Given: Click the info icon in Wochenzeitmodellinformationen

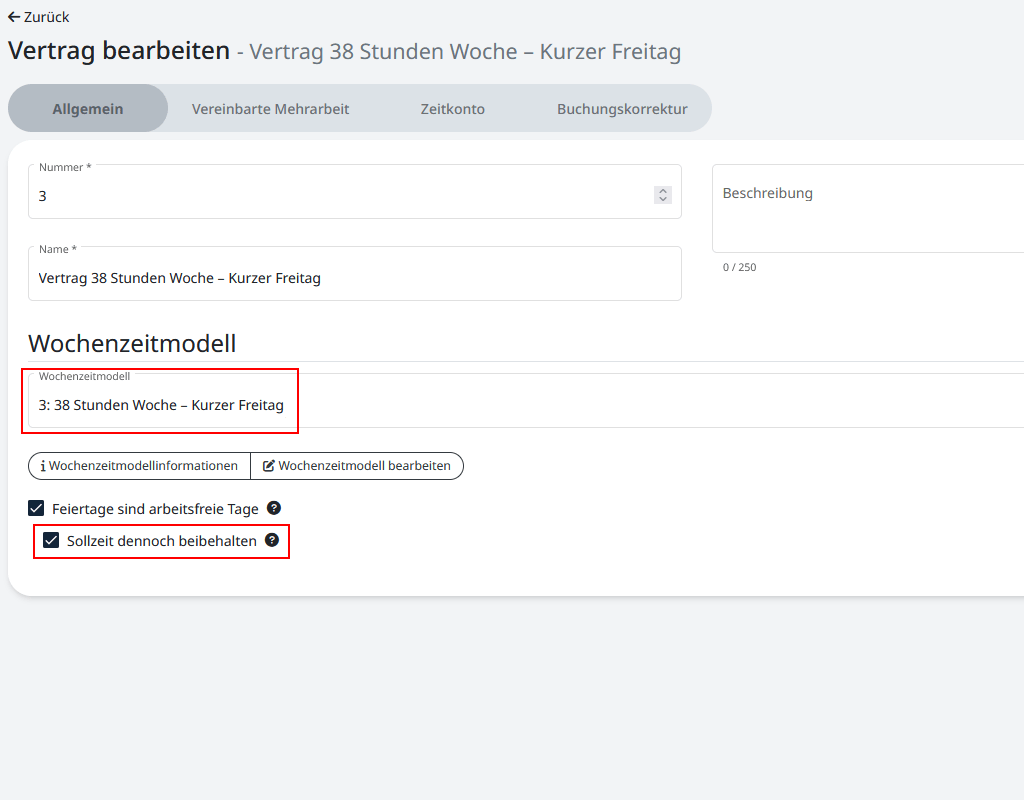Looking at the screenshot, I should tap(43, 466).
